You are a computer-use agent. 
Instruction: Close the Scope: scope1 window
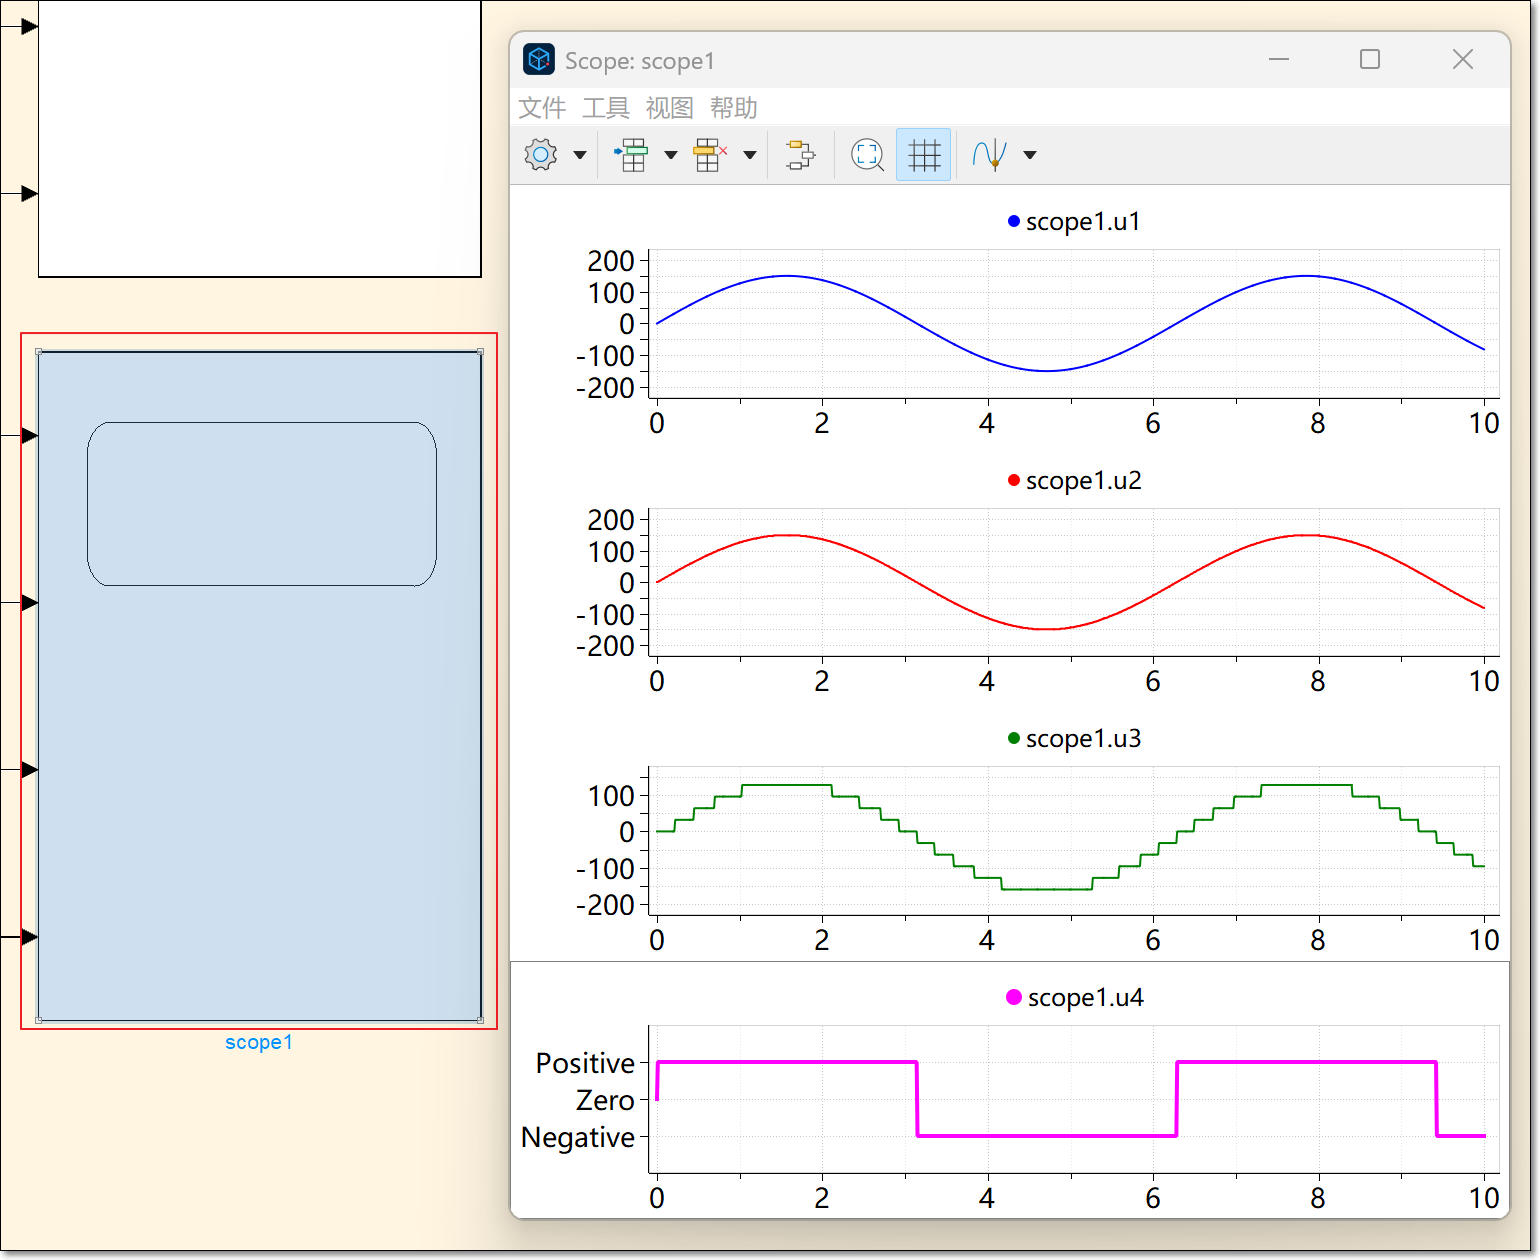[1463, 60]
